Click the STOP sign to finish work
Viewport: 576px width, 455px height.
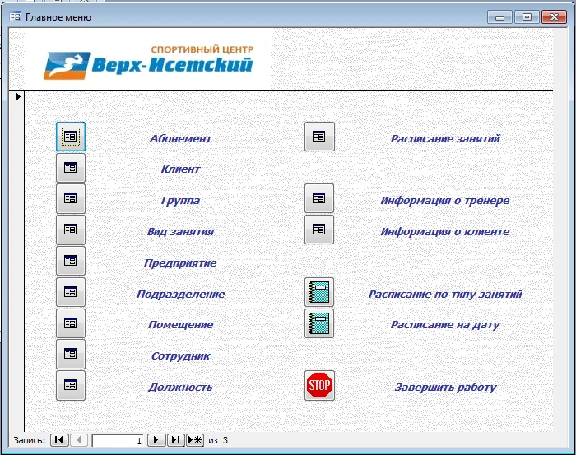pos(319,385)
